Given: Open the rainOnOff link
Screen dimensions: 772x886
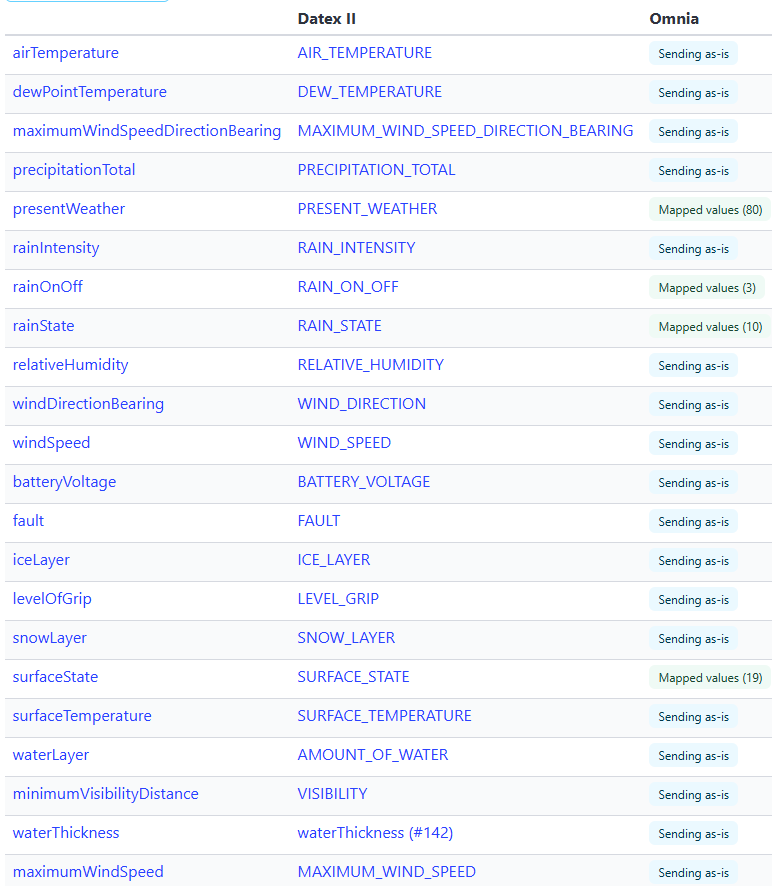Looking at the screenshot, I should (x=47, y=287).
